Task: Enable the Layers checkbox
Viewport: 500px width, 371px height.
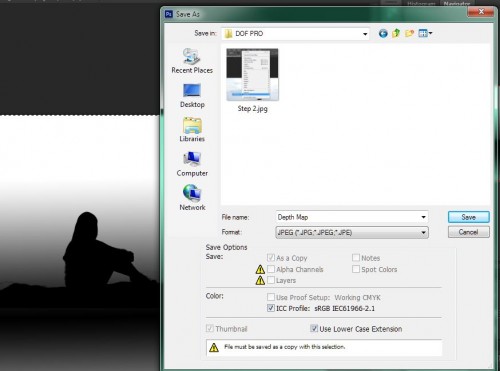Action: pos(271,280)
